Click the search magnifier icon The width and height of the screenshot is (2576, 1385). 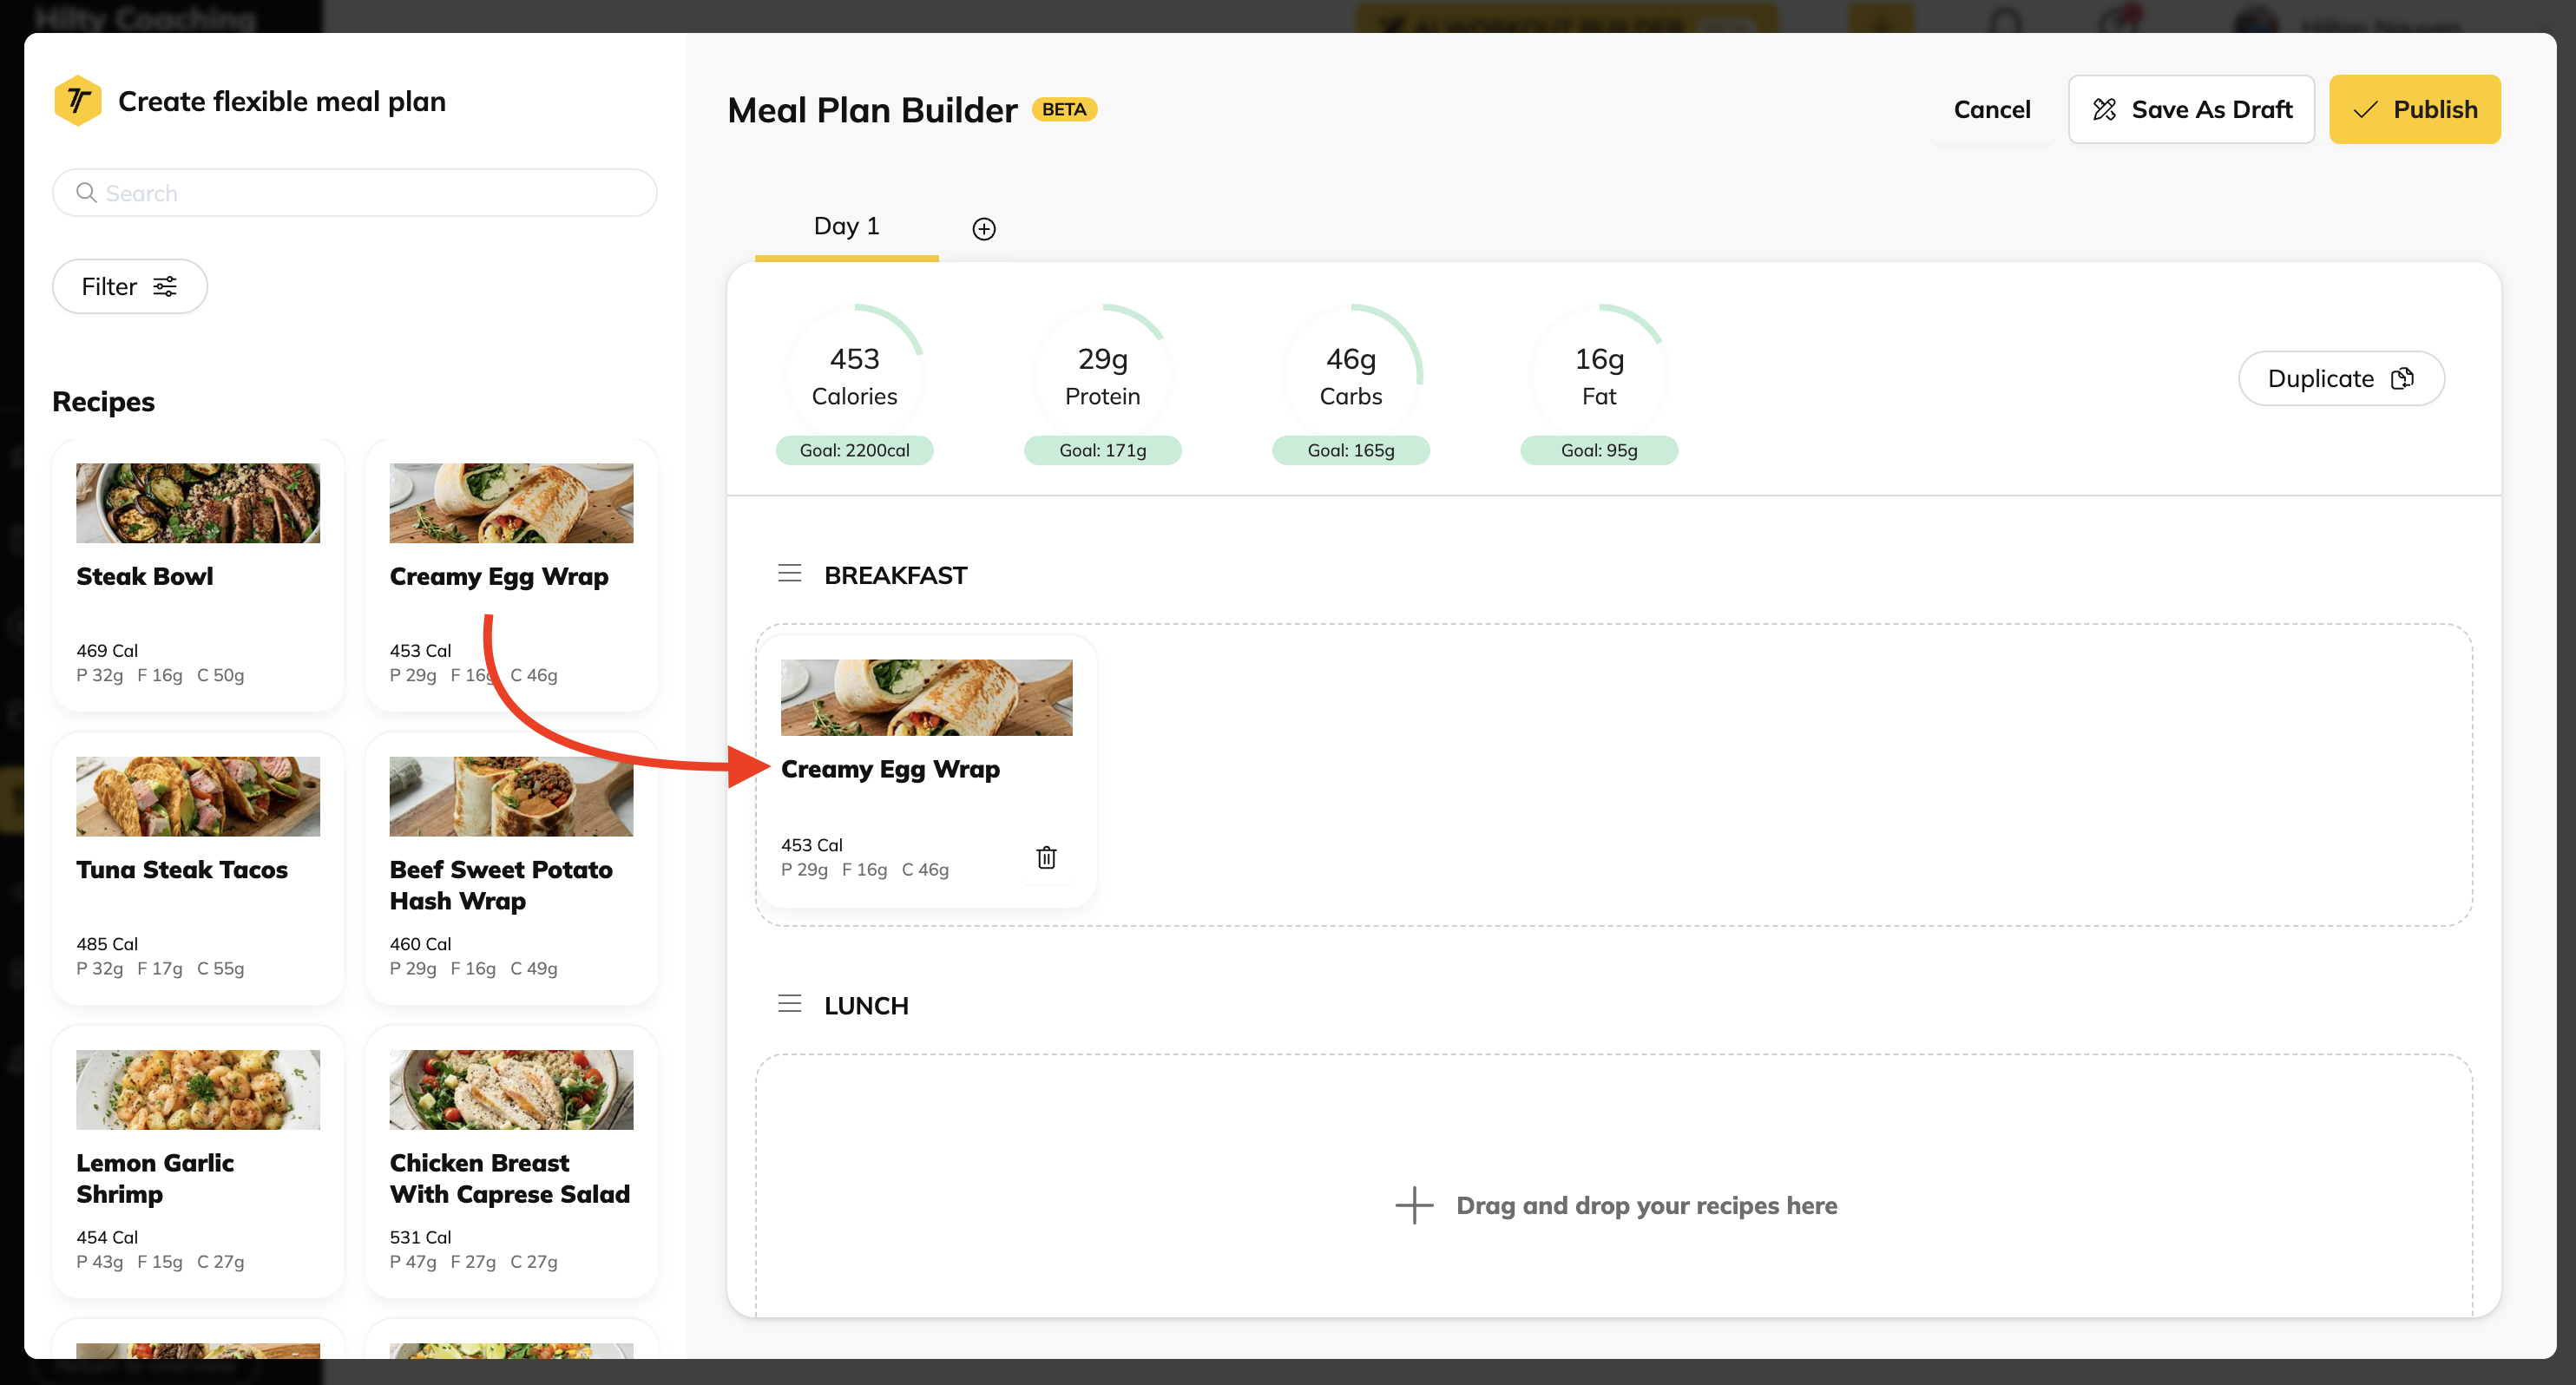[x=87, y=193]
